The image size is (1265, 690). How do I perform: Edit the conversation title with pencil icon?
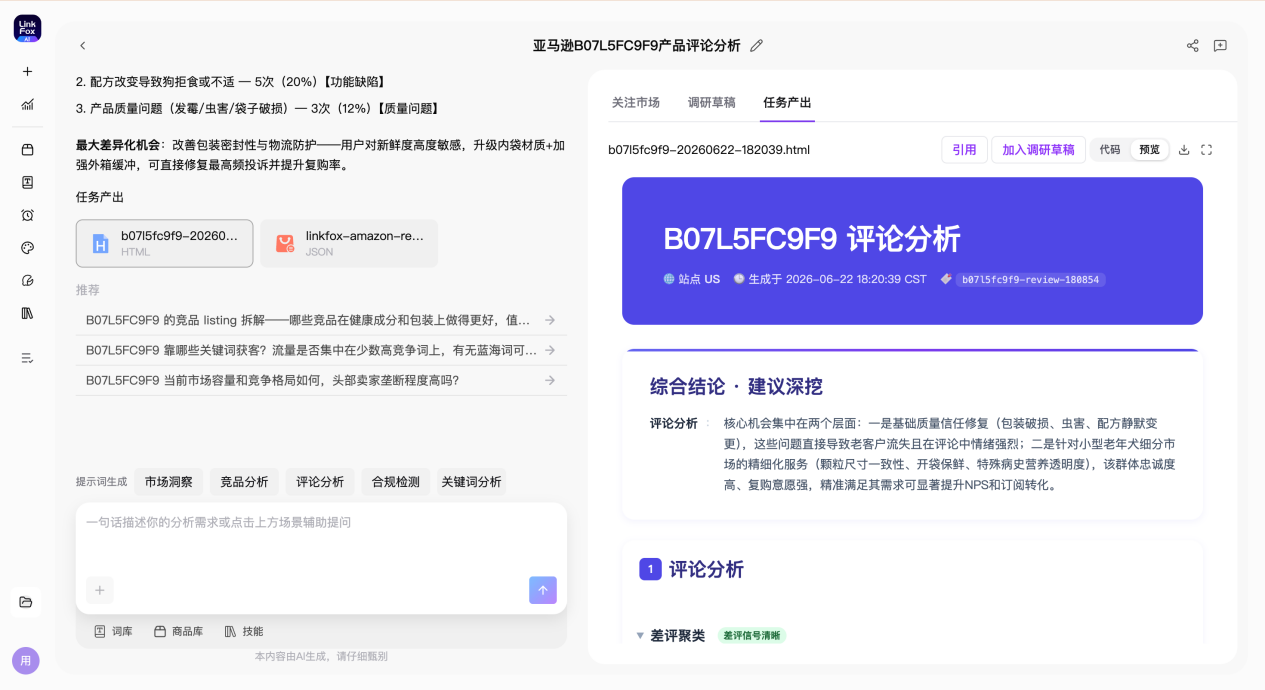757,46
